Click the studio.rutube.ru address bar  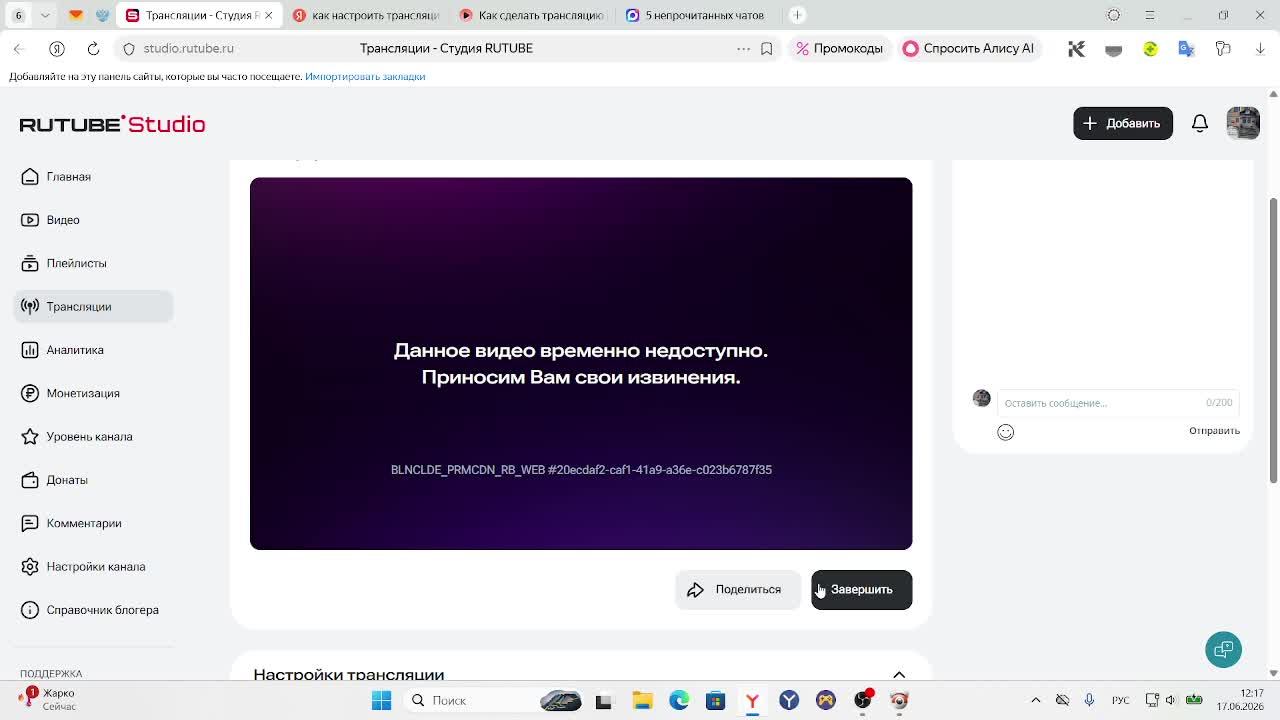pyautogui.click(x=188, y=48)
